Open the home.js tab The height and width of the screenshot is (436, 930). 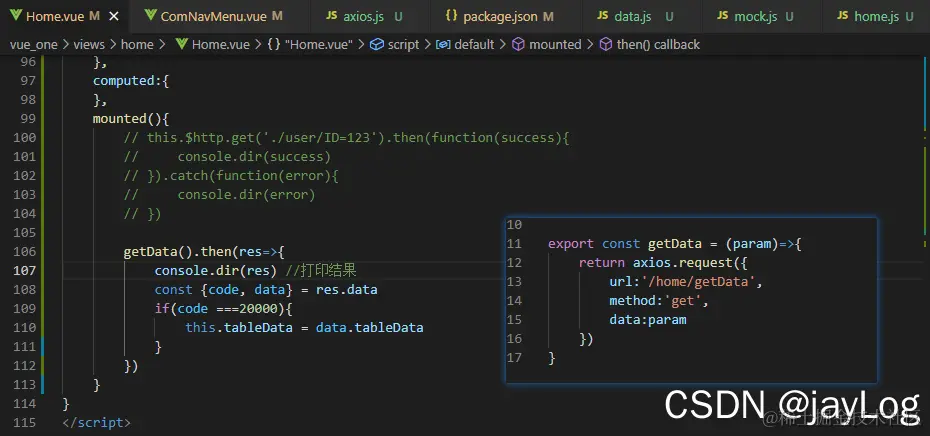pos(876,16)
